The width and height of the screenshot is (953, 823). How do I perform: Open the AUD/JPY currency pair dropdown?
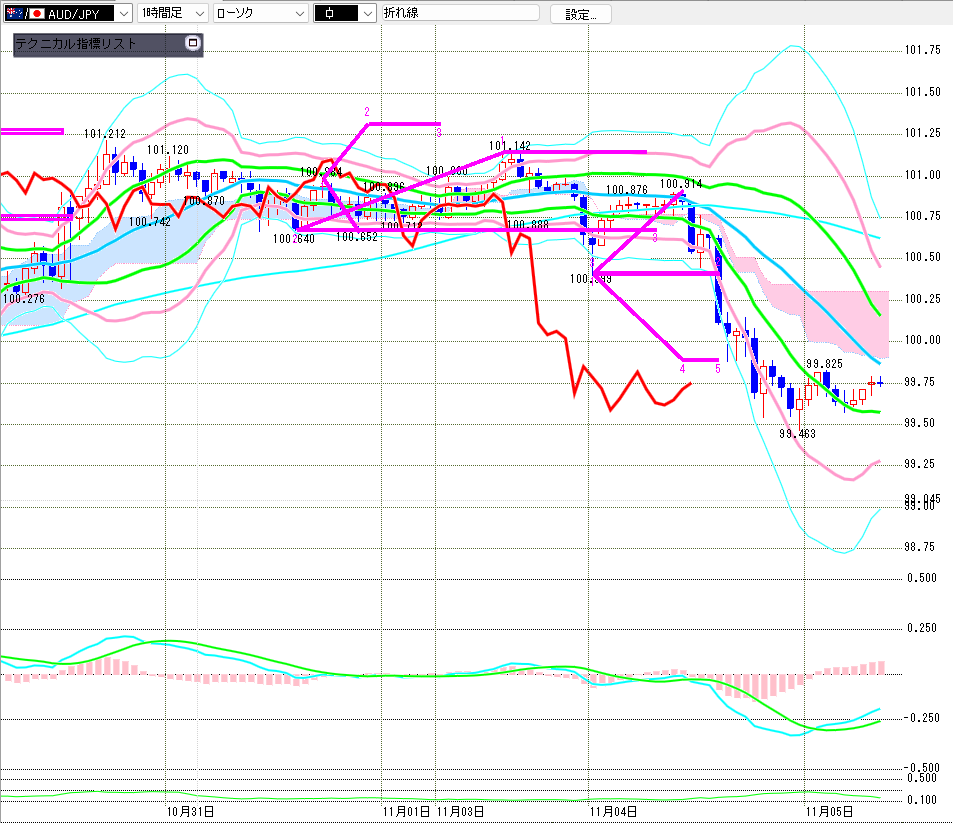[122, 13]
